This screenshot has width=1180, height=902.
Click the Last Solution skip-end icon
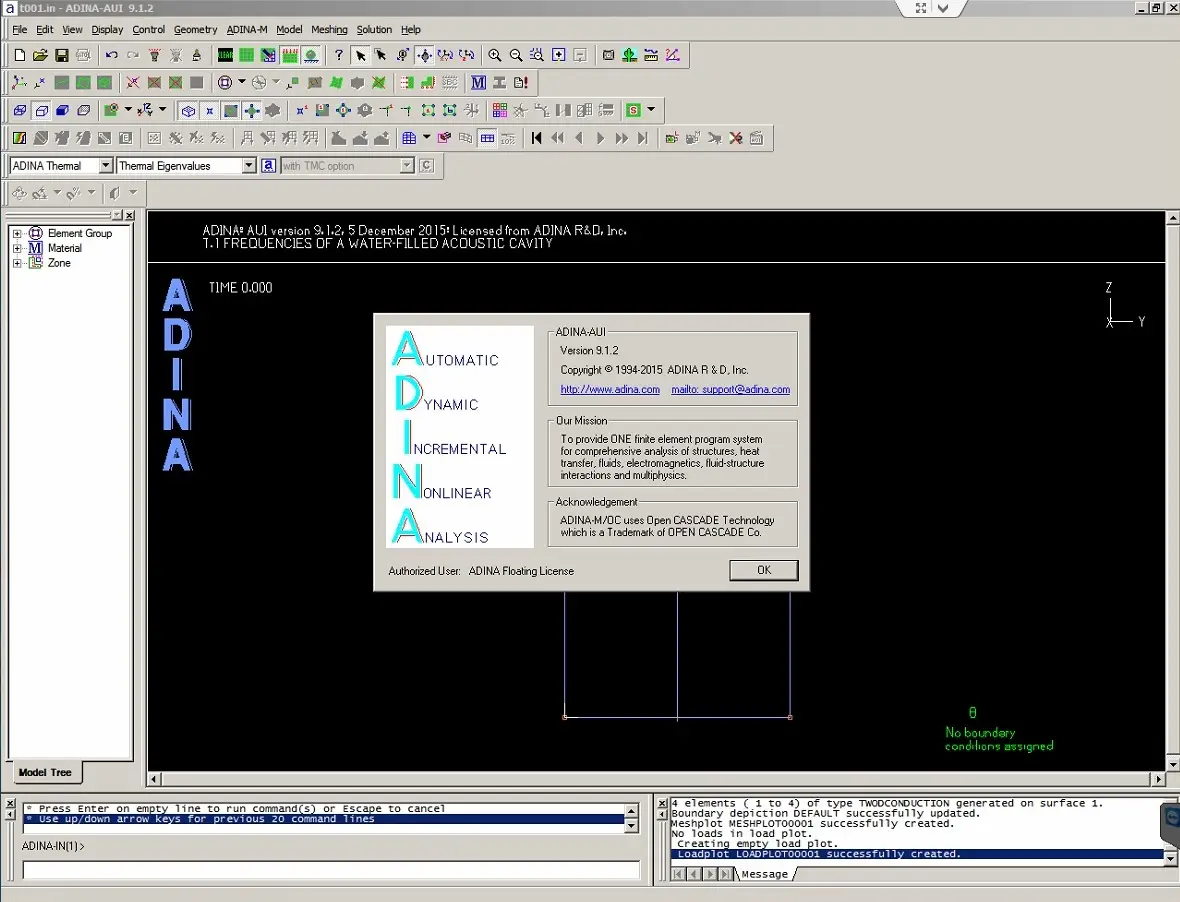(x=642, y=138)
